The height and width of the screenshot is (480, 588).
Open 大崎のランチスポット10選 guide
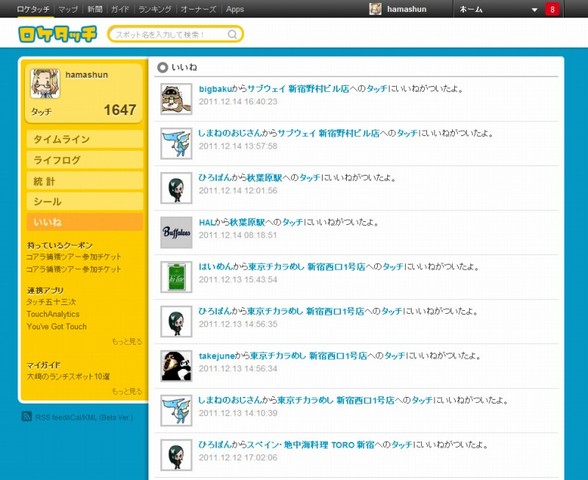pyautogui.click(x=68, y=376)
